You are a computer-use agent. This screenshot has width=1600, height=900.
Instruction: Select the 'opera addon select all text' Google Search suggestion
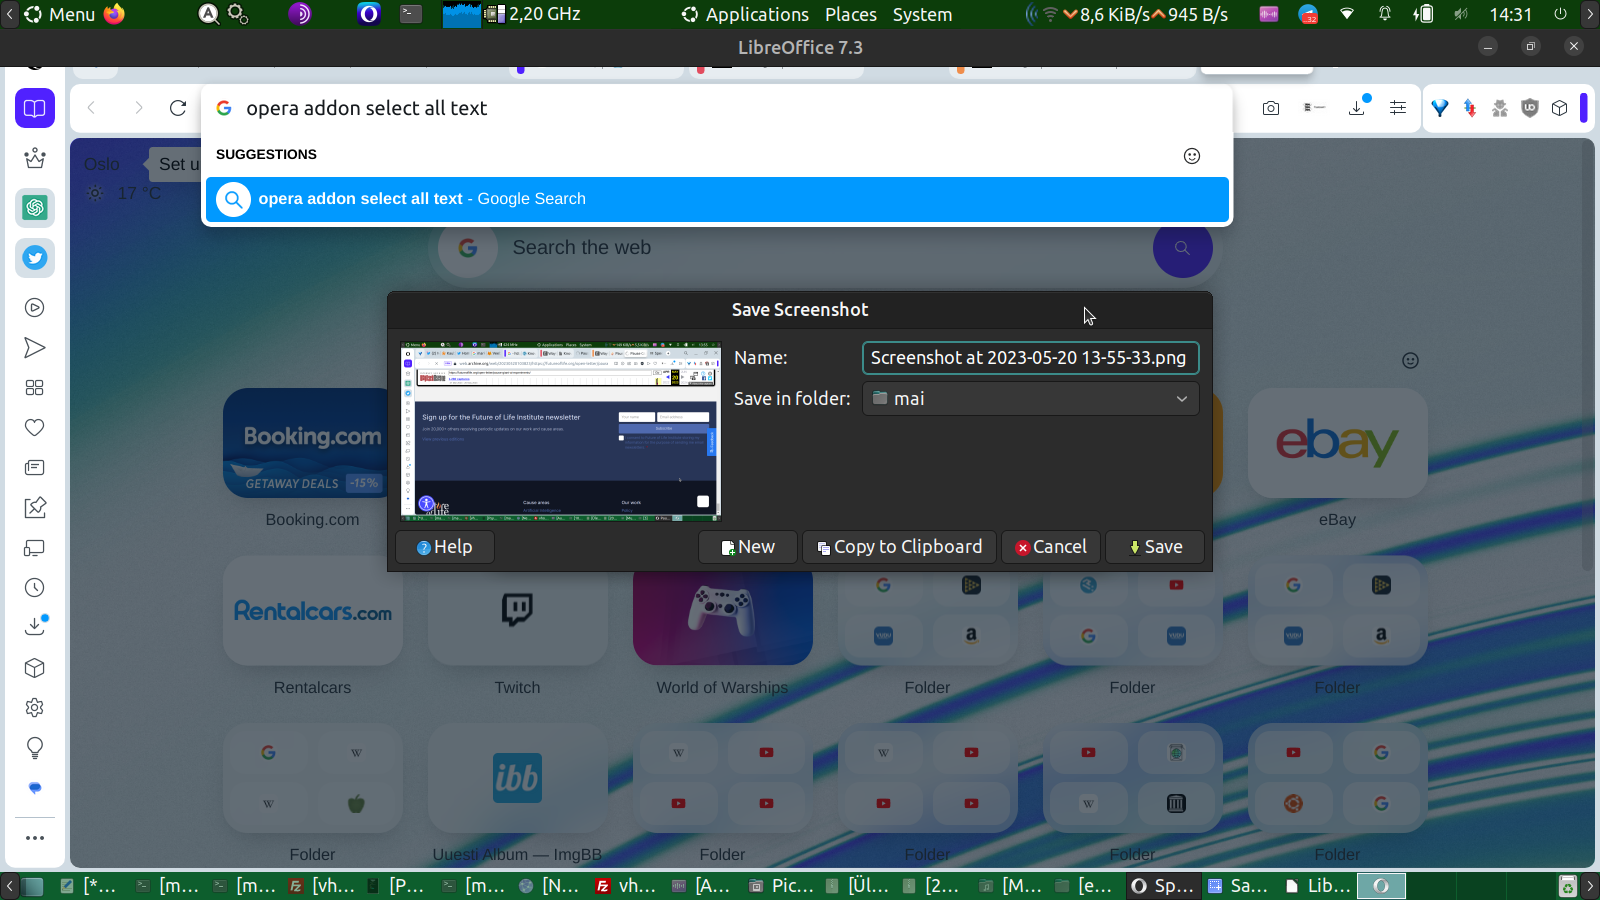click(717, 199)
